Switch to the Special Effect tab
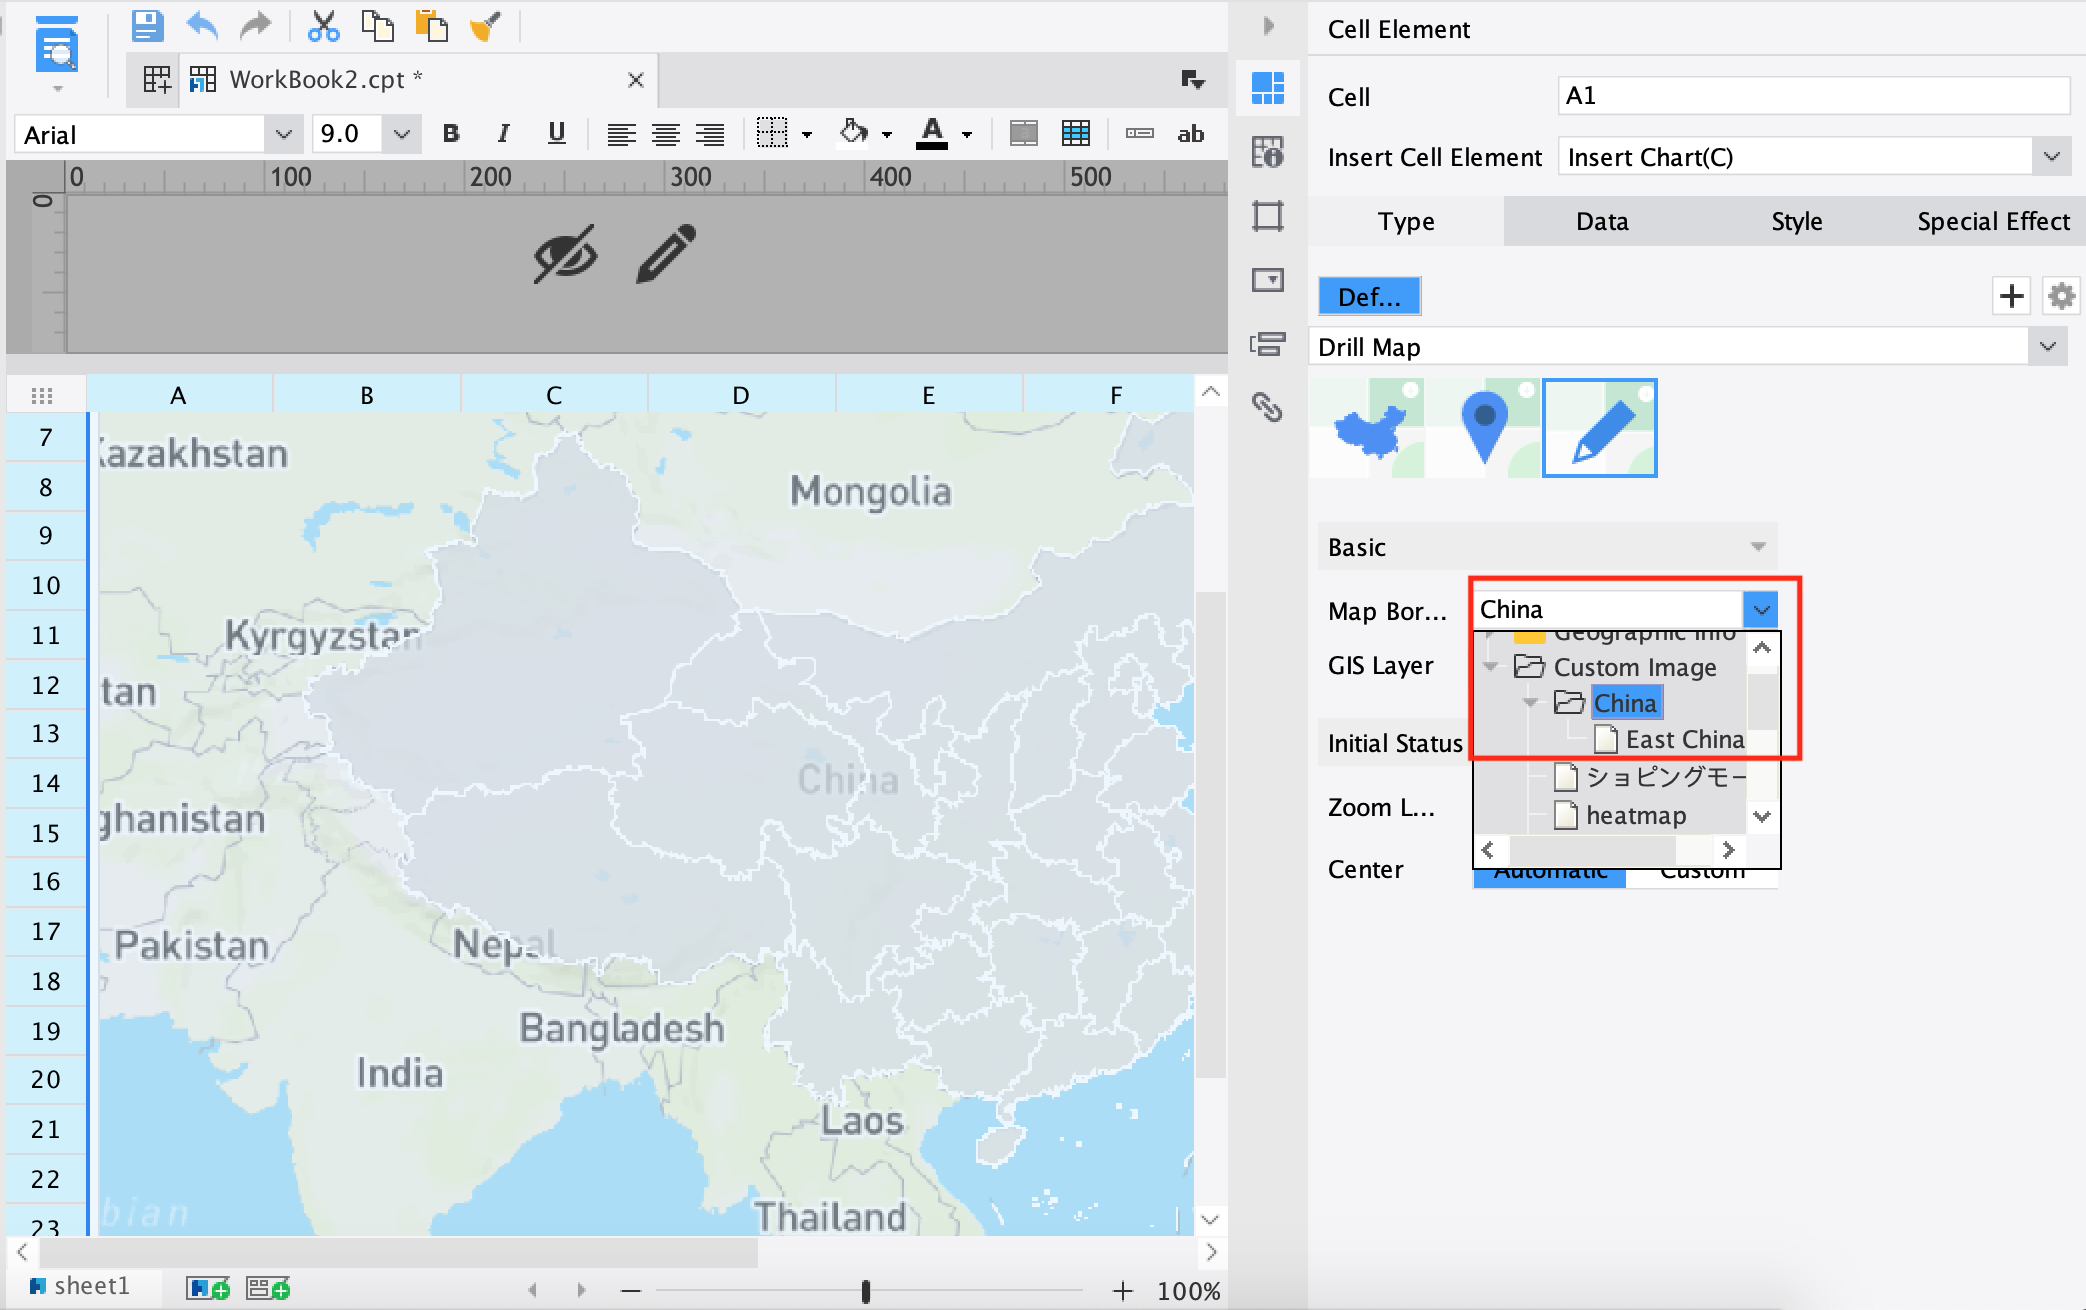Image resolution: width=2086 pixels, height=1310 pixels. click(x=1993, y=221)
